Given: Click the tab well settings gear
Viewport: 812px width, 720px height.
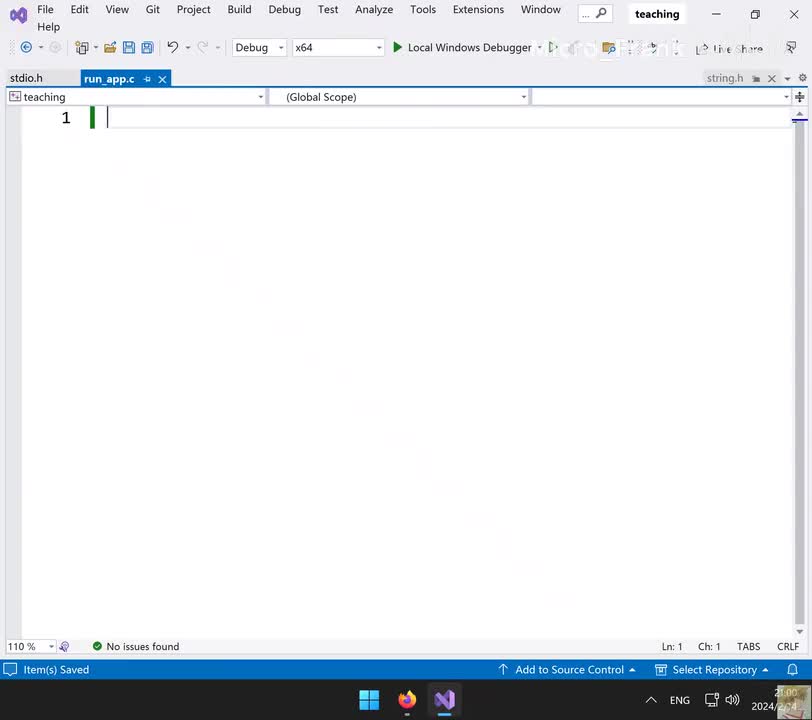Looking at the screenshot, I should click(x=802, y=78).
